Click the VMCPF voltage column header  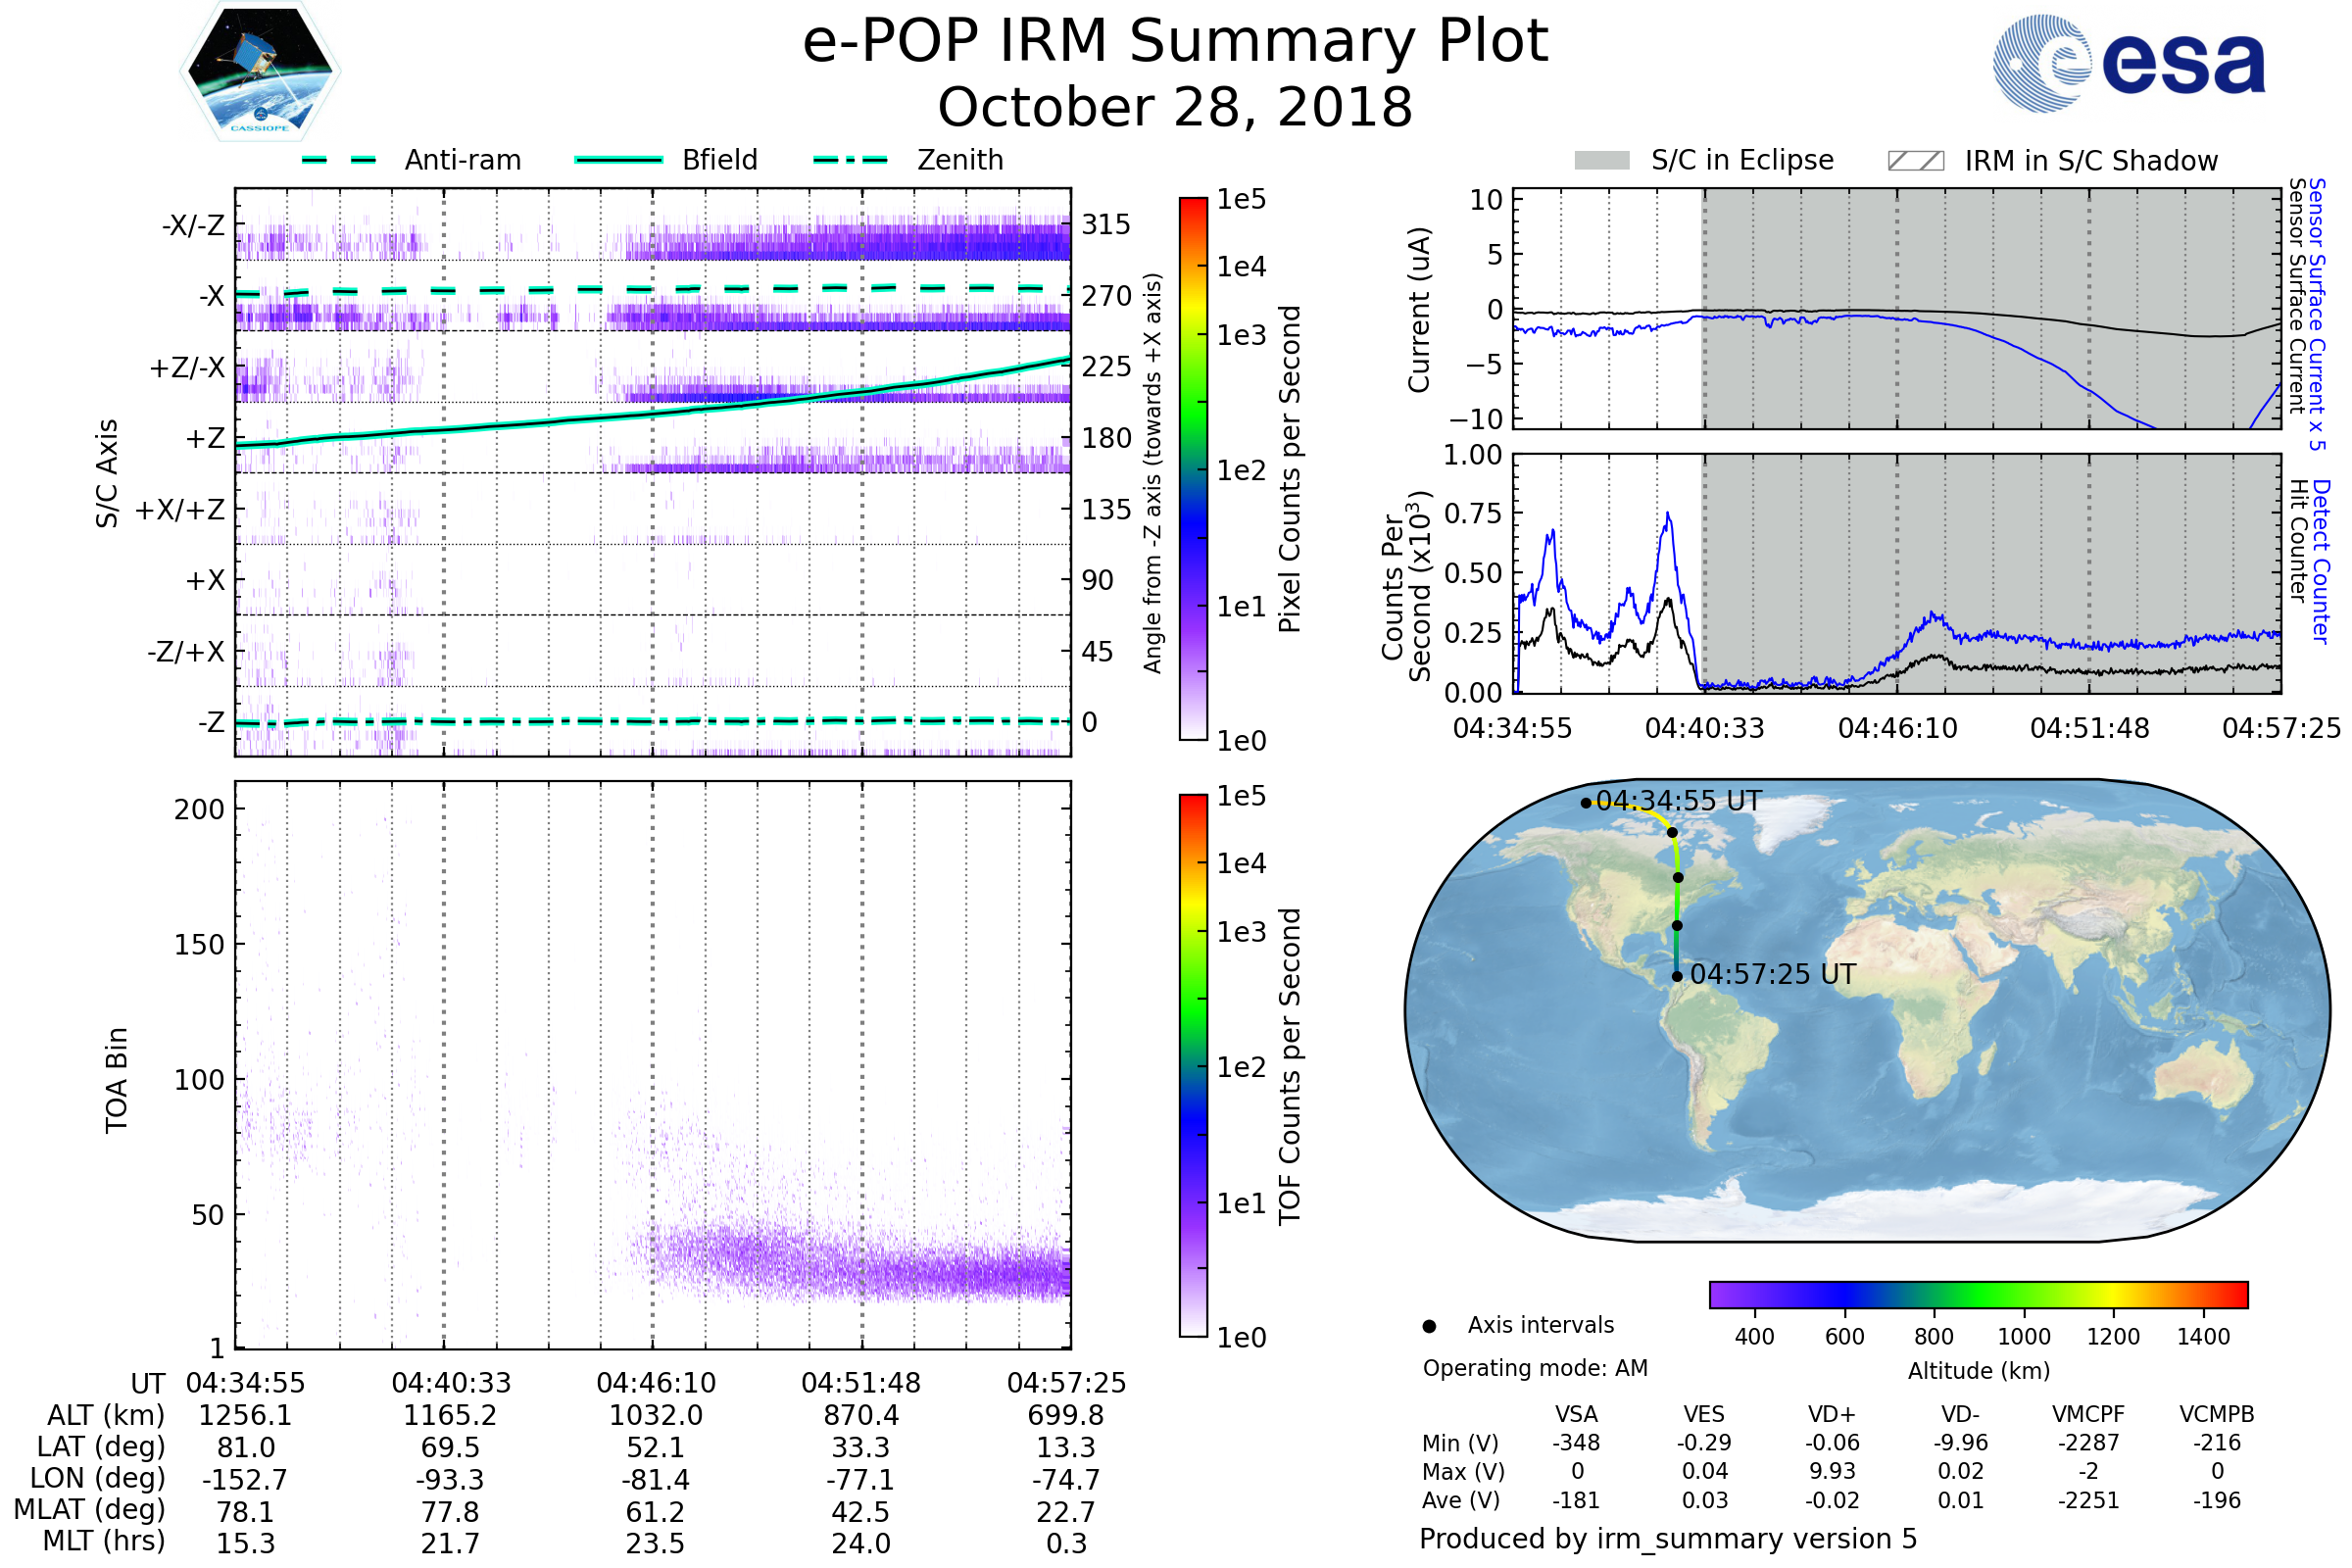[2088, 1414]
